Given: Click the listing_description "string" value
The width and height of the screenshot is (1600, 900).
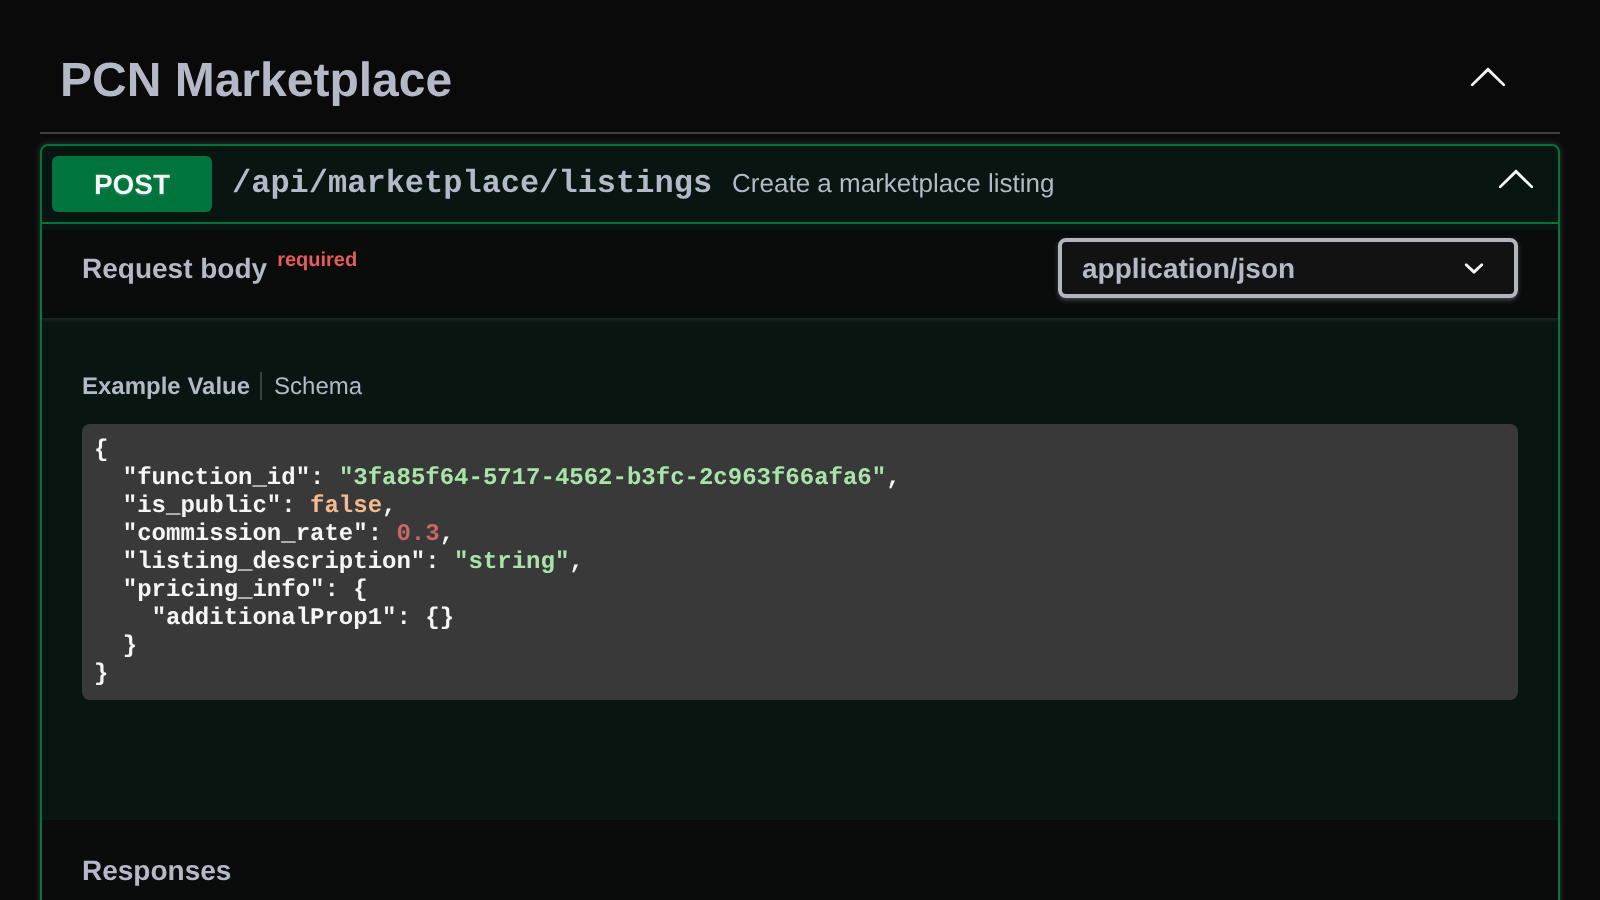Looking at the screenshot, I should (x=512, y=561).
